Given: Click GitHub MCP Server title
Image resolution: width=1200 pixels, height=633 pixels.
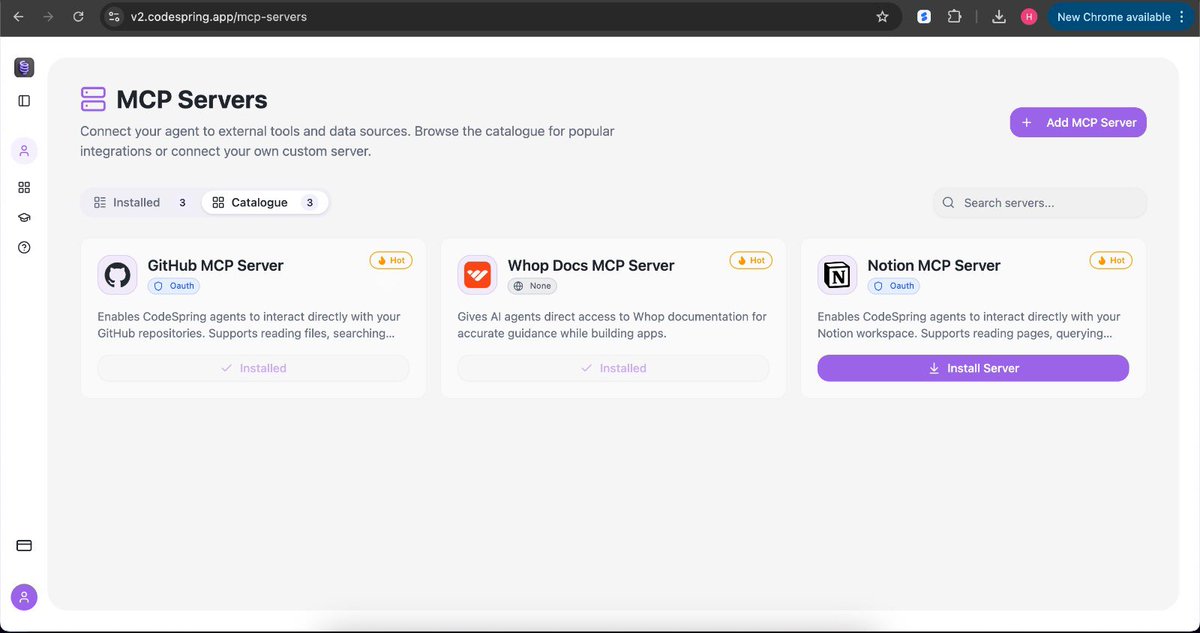Looking at the screenshot, I should [x=215, y=265].
